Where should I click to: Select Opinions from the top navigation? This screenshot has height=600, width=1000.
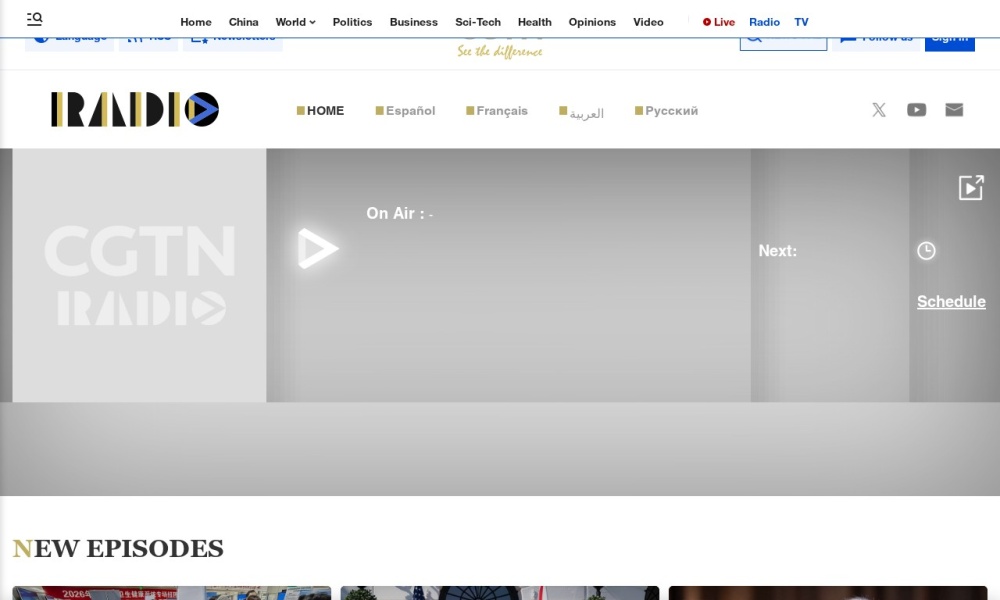pyautogui.click(x=592, y=22)
